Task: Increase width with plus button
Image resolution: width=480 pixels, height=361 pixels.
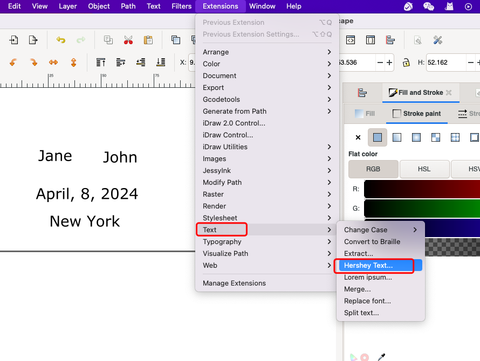Action: (x=389, y=62)
